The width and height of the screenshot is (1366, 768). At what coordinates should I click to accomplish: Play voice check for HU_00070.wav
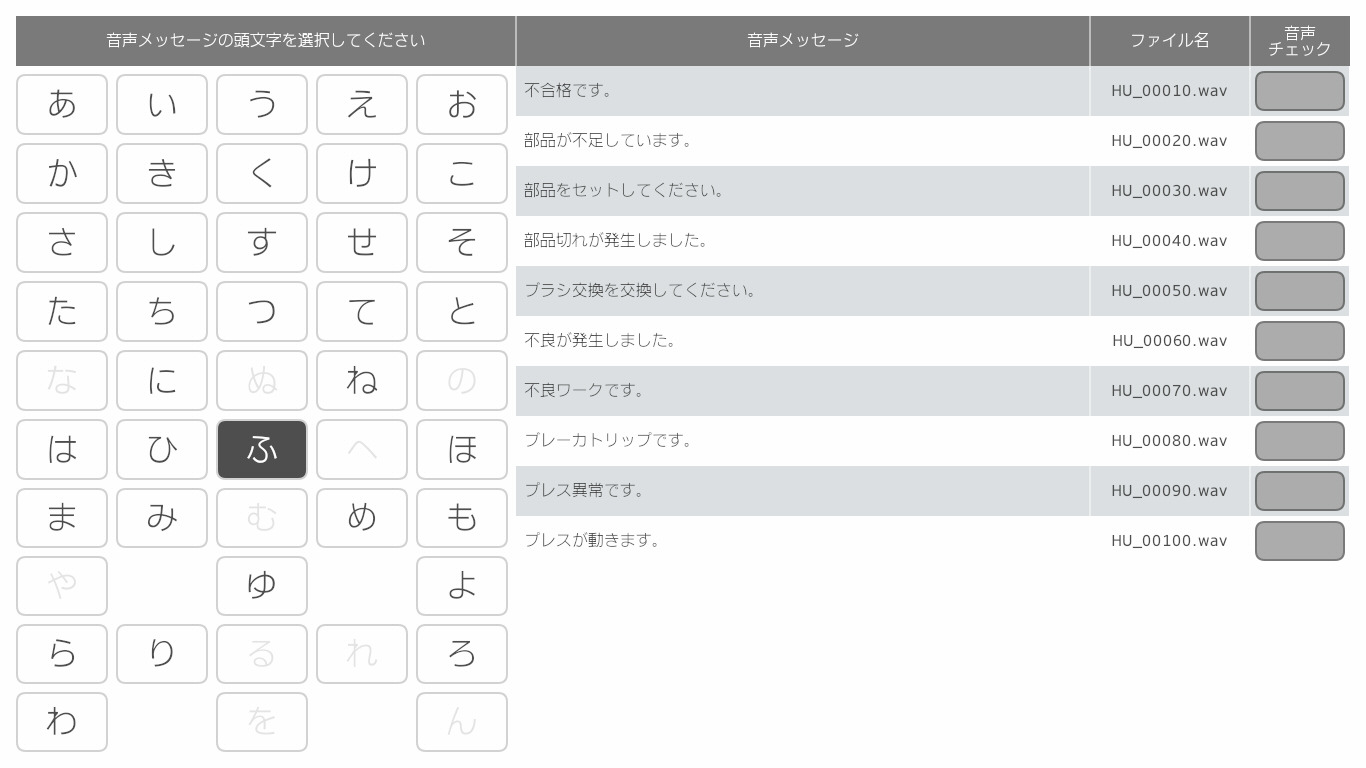pos(1300,391)
